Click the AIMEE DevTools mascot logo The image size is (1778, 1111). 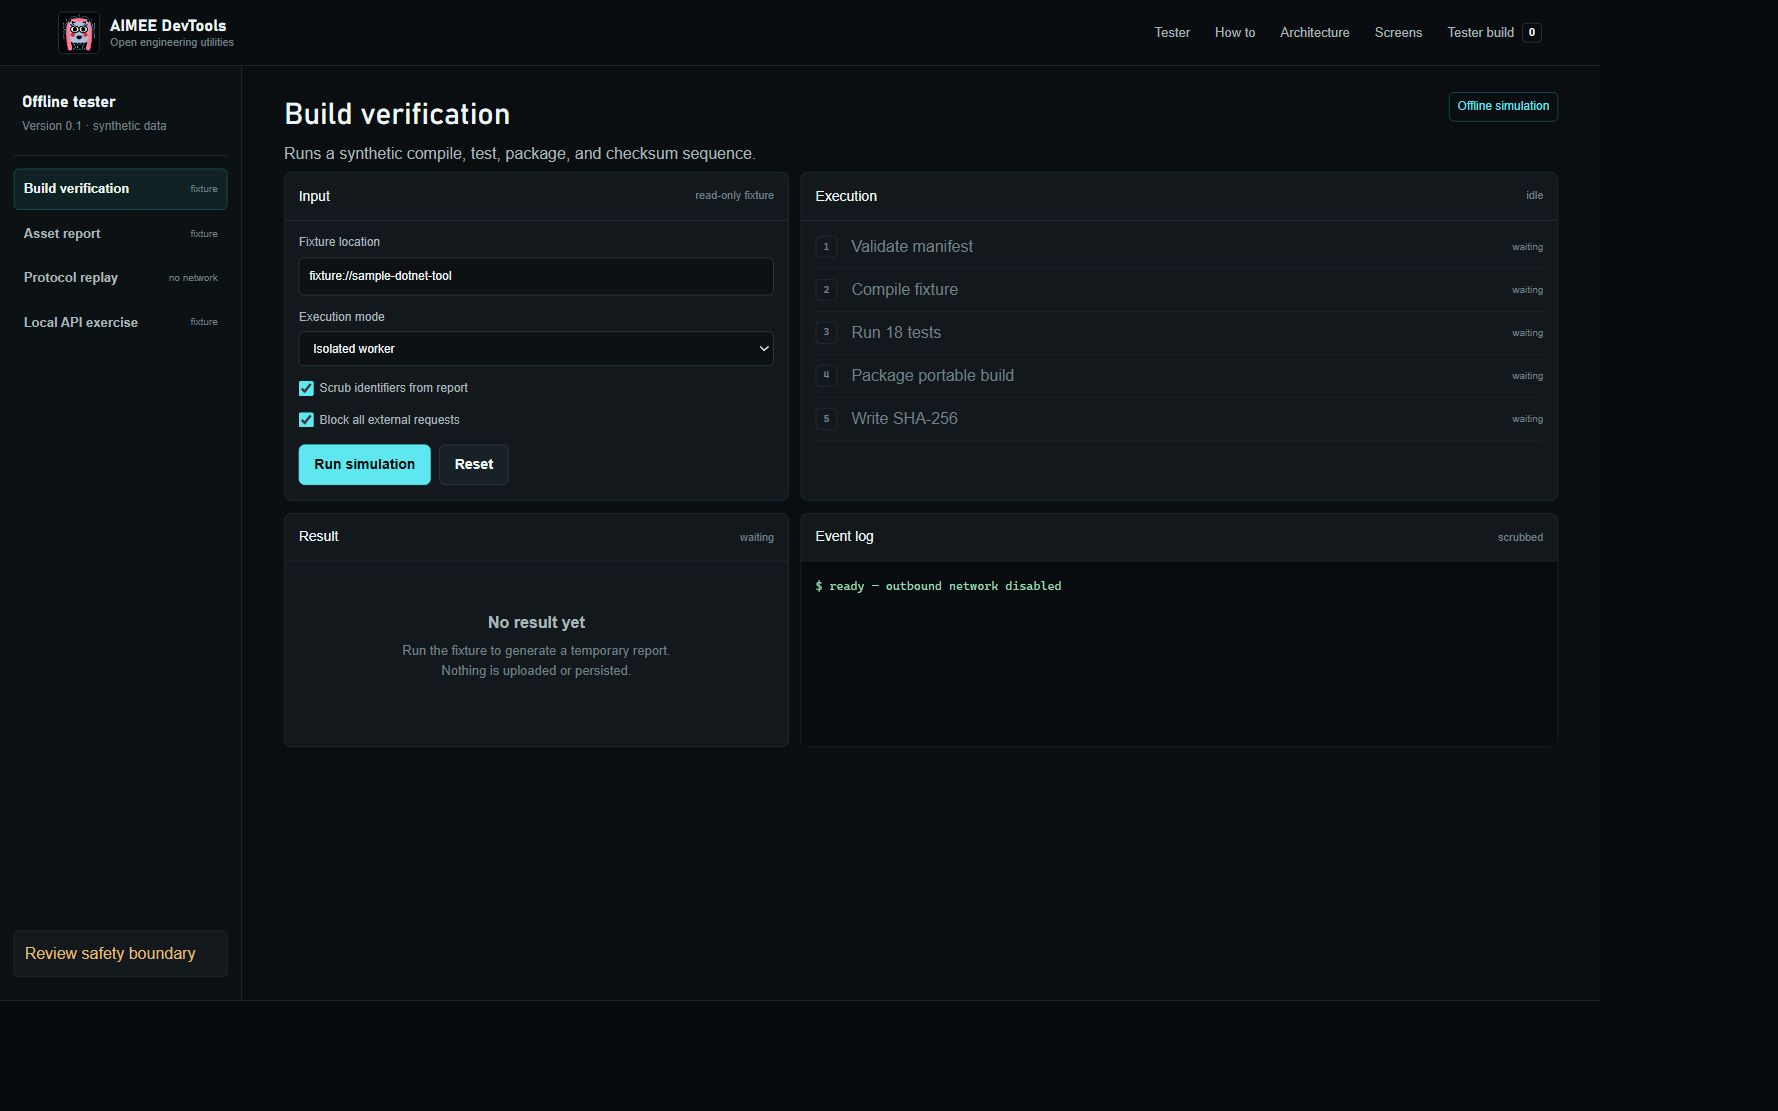78,33
